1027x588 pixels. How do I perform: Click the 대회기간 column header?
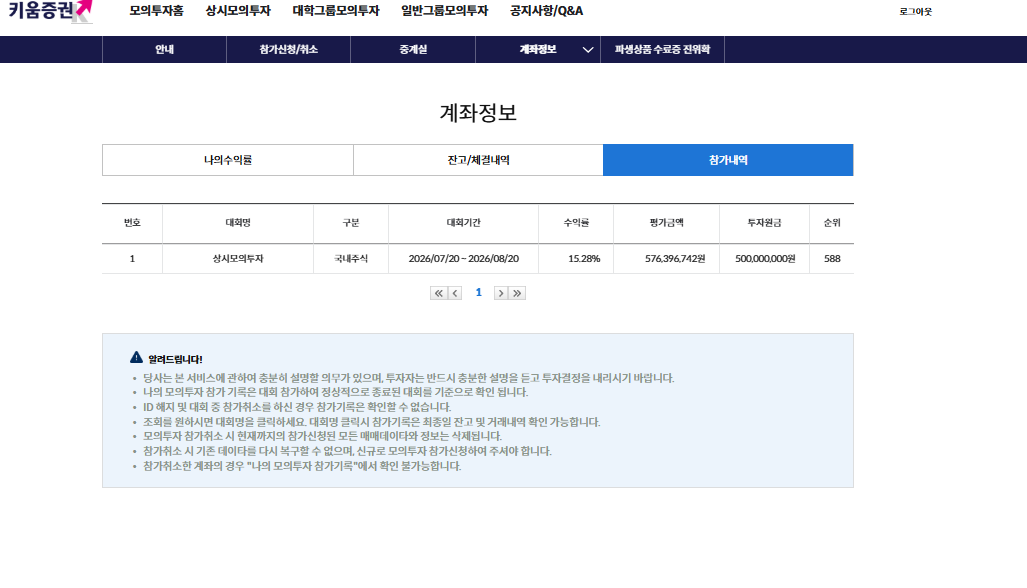(464, 223)
